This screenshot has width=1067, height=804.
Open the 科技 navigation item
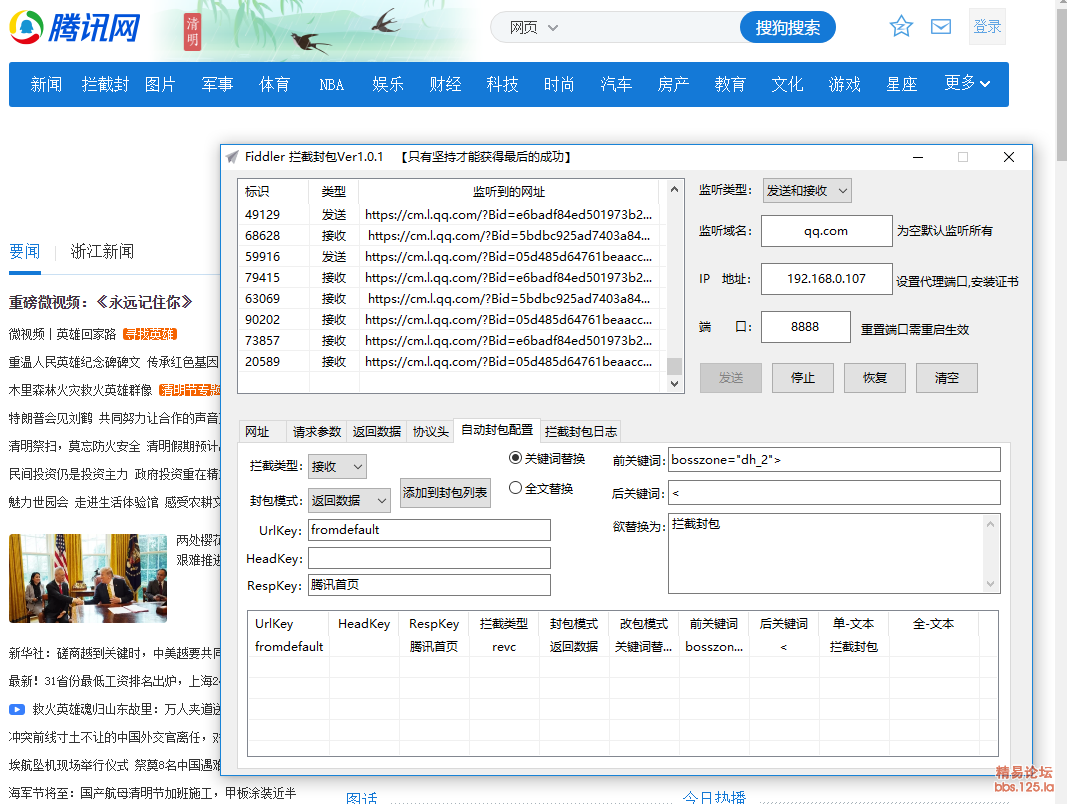pos(502,84)
